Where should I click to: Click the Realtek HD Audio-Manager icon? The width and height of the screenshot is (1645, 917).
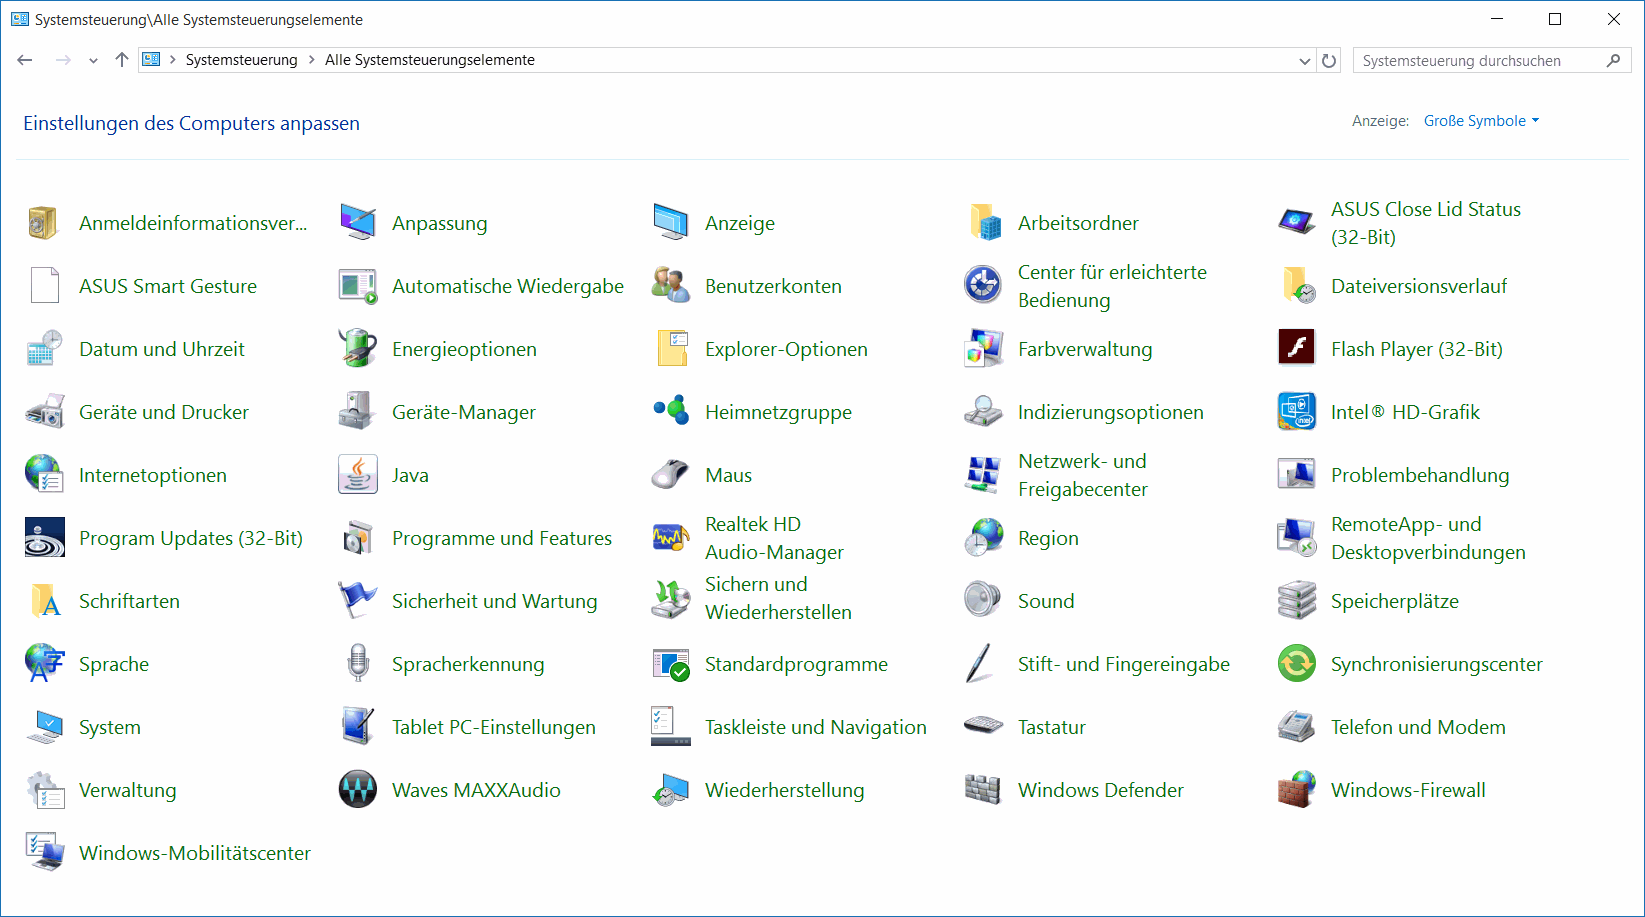(x=670, y=538)
